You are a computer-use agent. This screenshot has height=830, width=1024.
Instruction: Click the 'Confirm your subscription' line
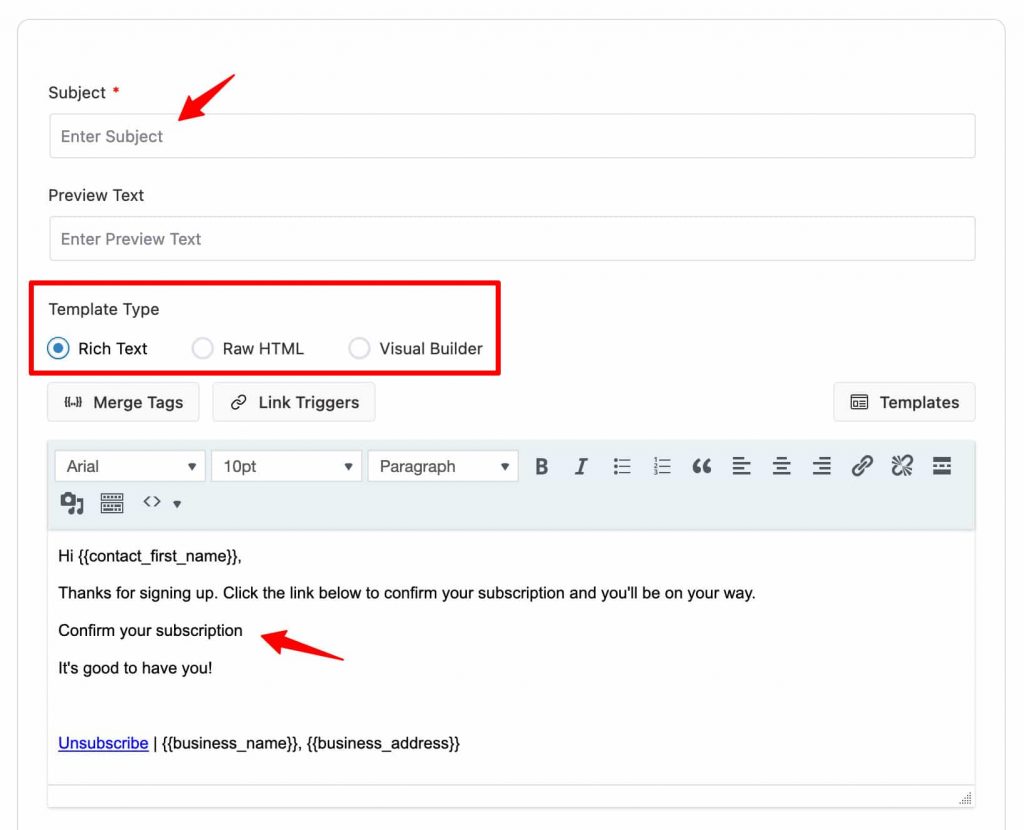point(150,630)
